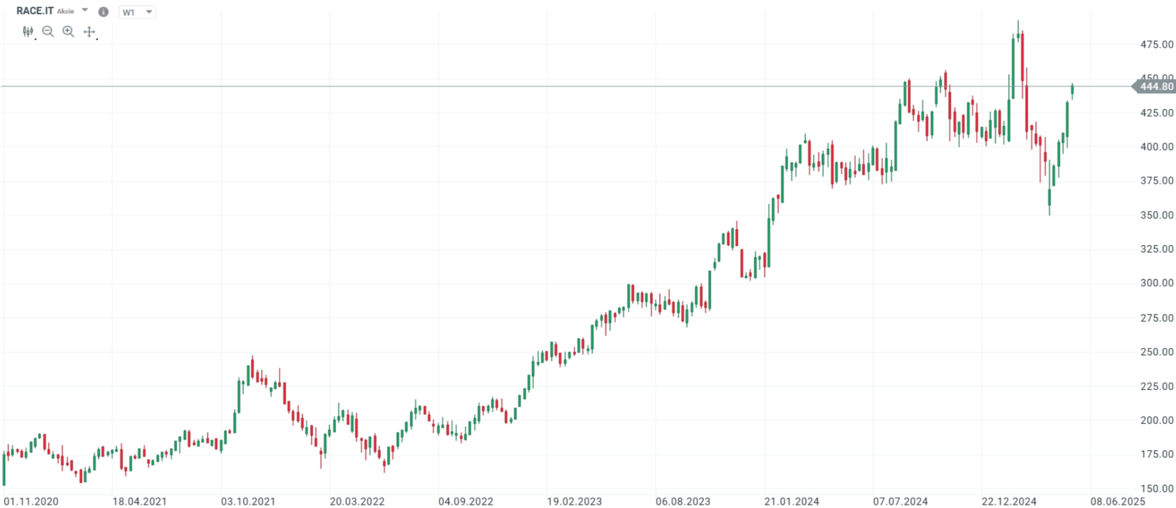Click the RACE.IT ticker name
1176x508 pixels.
pos(33,10)
